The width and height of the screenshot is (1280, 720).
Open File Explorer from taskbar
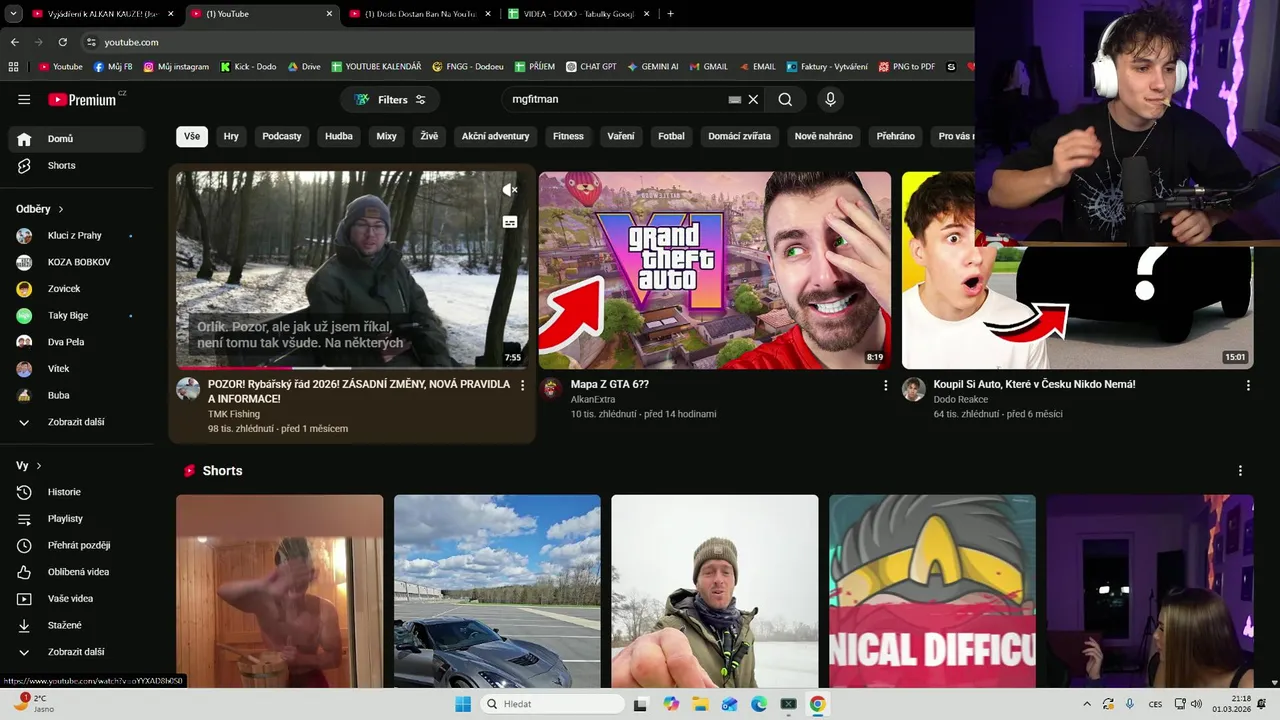coord(700,704)
